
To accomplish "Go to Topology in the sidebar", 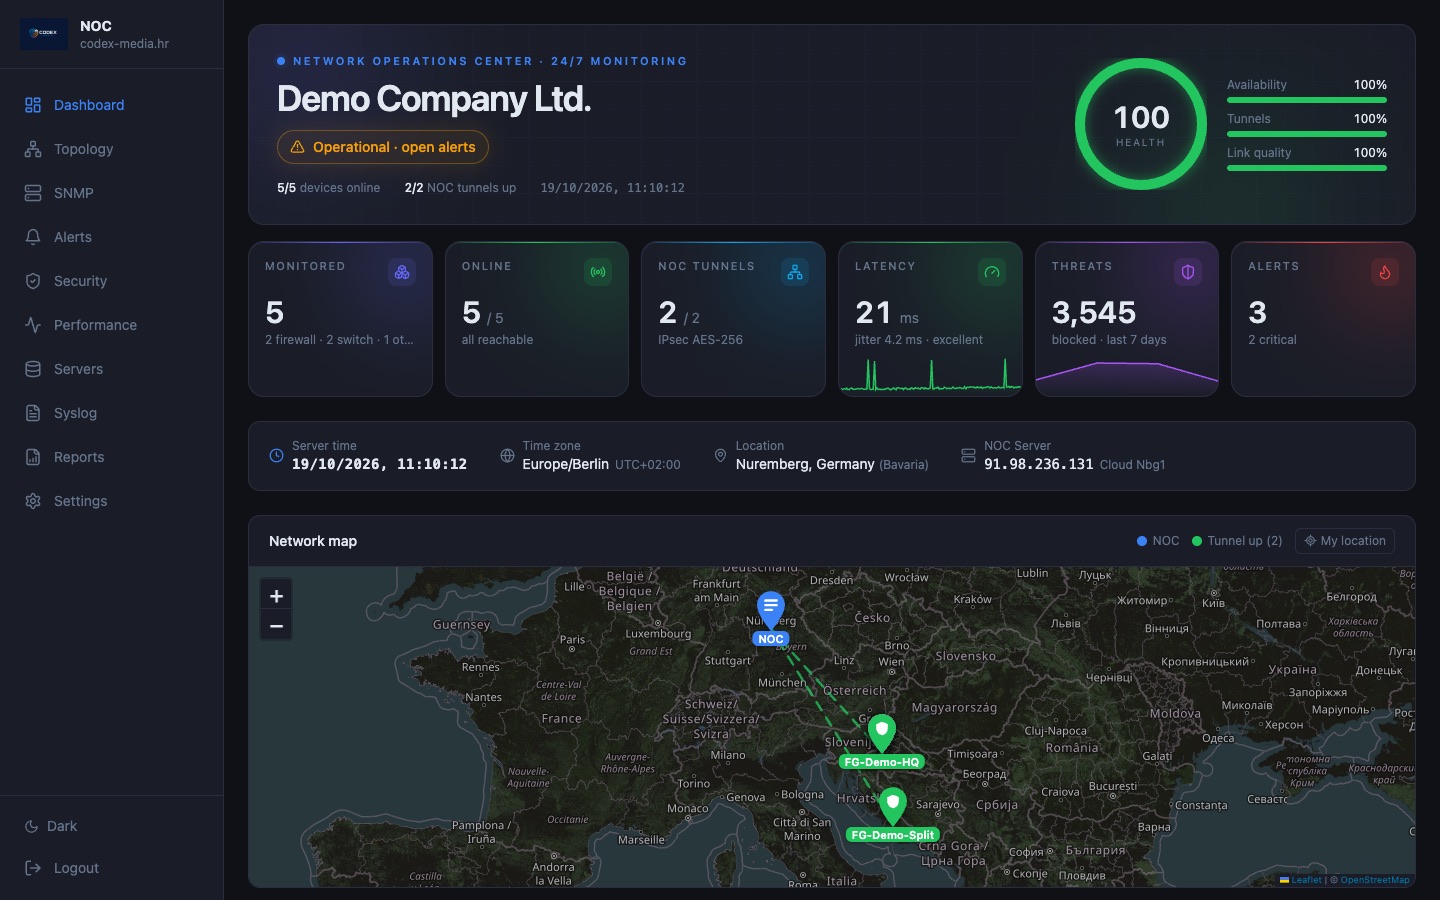I will click(x=111, y=149).
